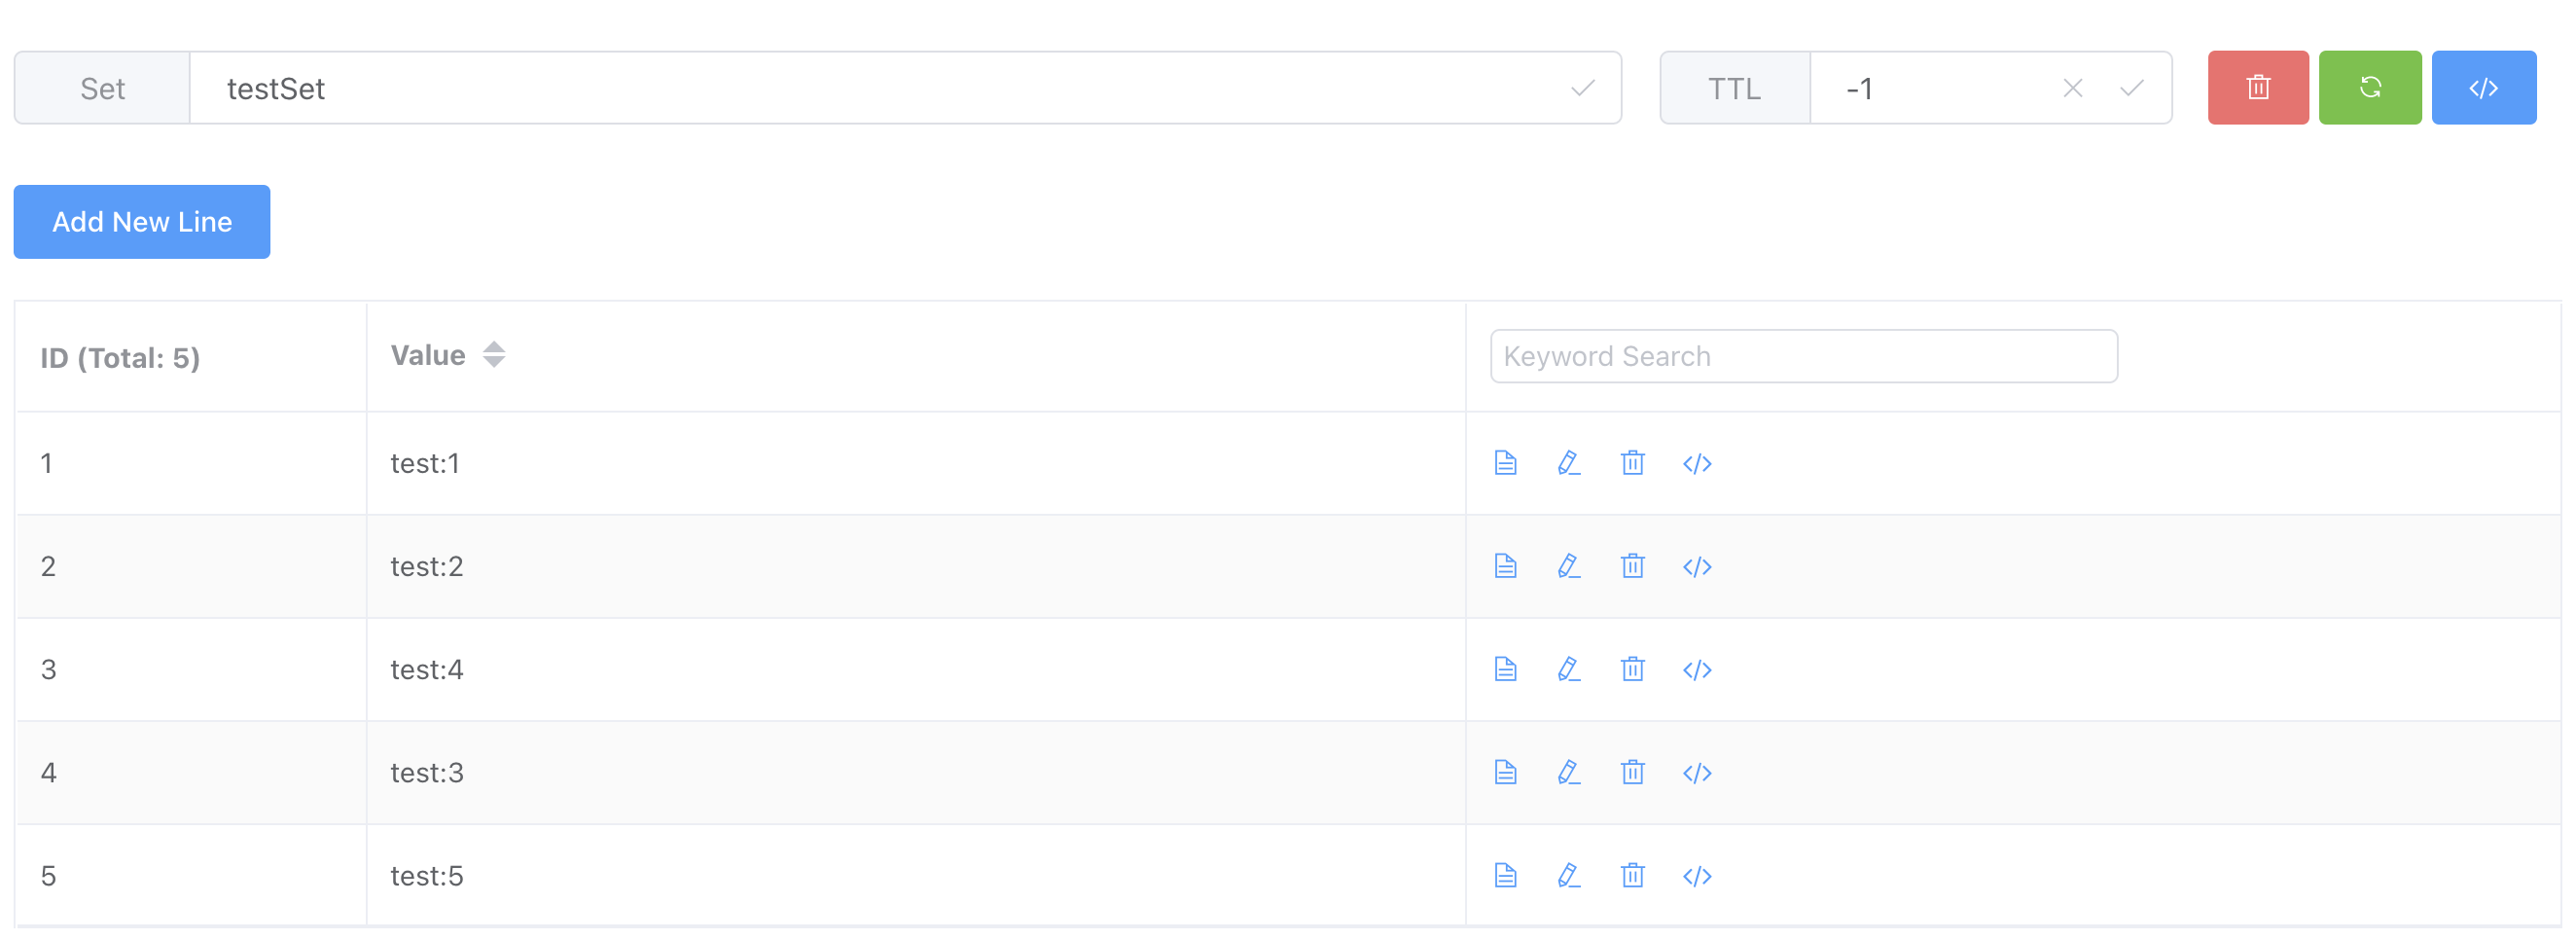This screenshot has width=2576, height=940.
Task: Click the Add New Line button
Action: click(x=142, y=222)
